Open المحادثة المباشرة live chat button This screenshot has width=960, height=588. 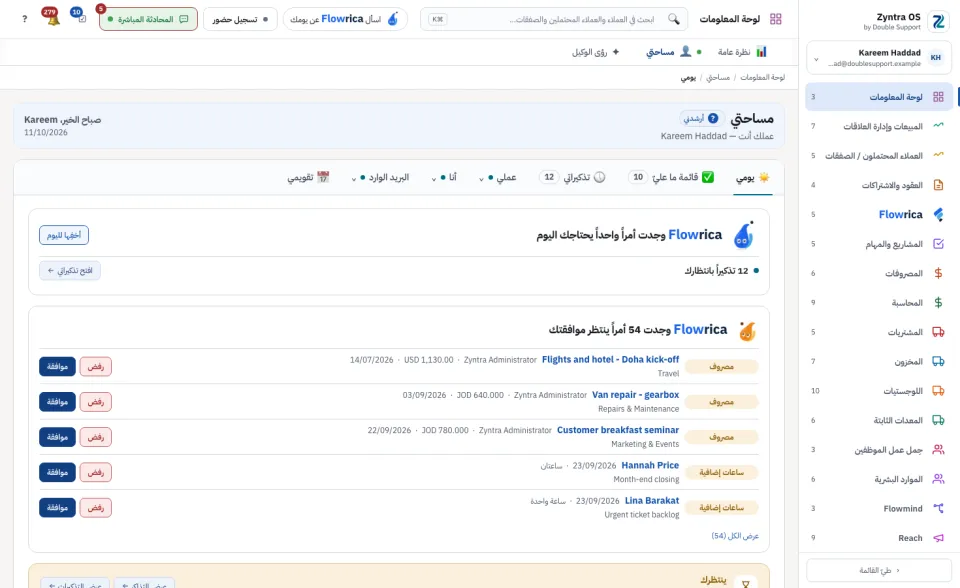[148, 19]
